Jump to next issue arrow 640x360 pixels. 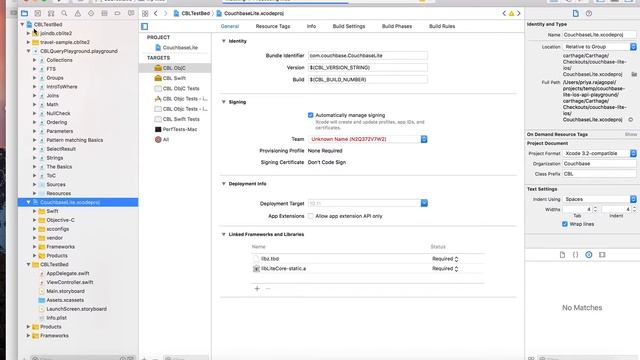[x=519, y=13]
